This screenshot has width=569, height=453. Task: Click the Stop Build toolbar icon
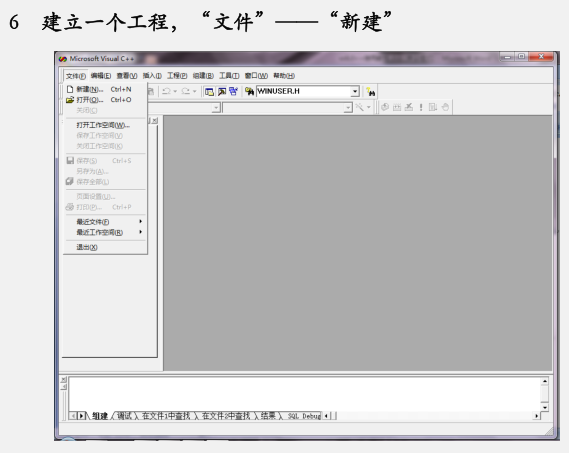coord(409,107)
